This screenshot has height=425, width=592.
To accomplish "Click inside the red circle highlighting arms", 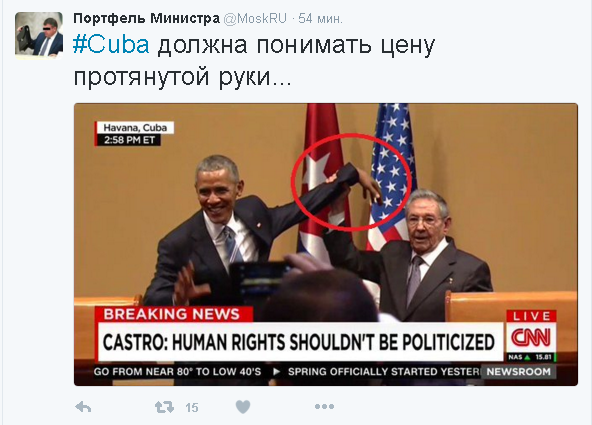I will (x=351, y=181).
